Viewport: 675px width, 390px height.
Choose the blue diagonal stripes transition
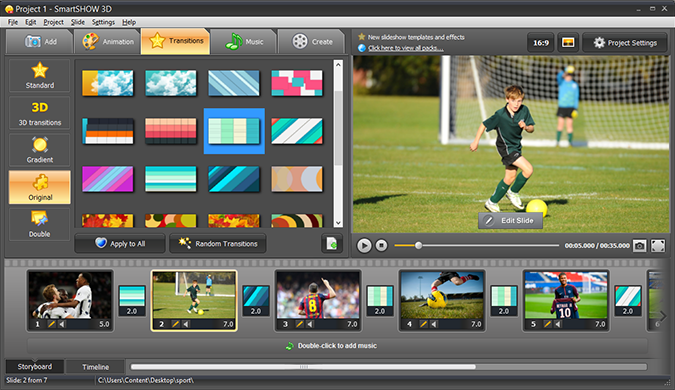click(234, 83)
